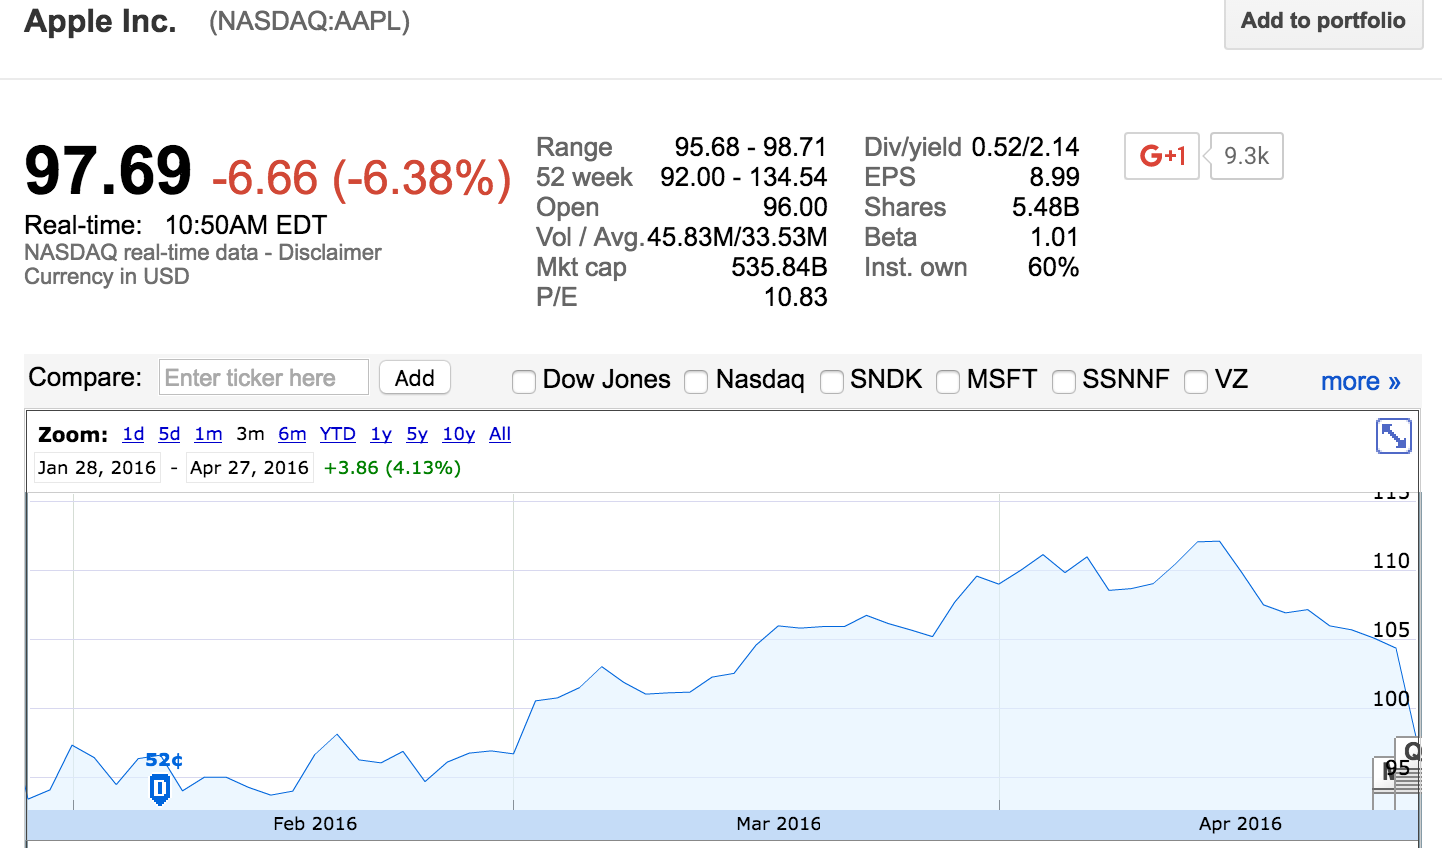Click the Q news flag on chart
This screenshot has width=1442, height=848.
point(1411,751)
